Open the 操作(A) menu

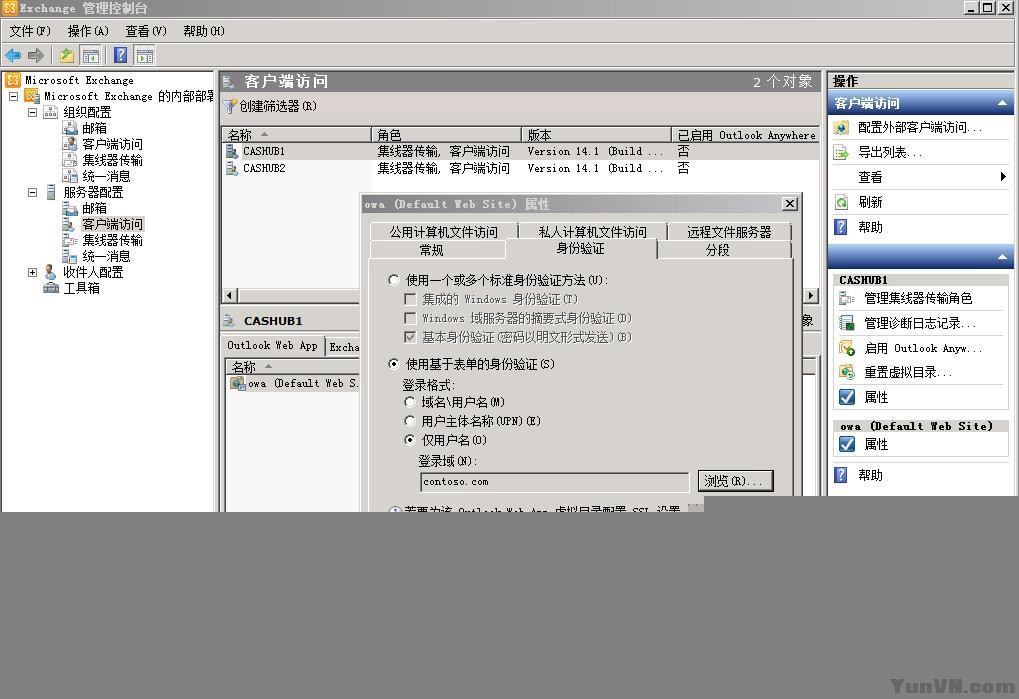(x=88, y=31)
